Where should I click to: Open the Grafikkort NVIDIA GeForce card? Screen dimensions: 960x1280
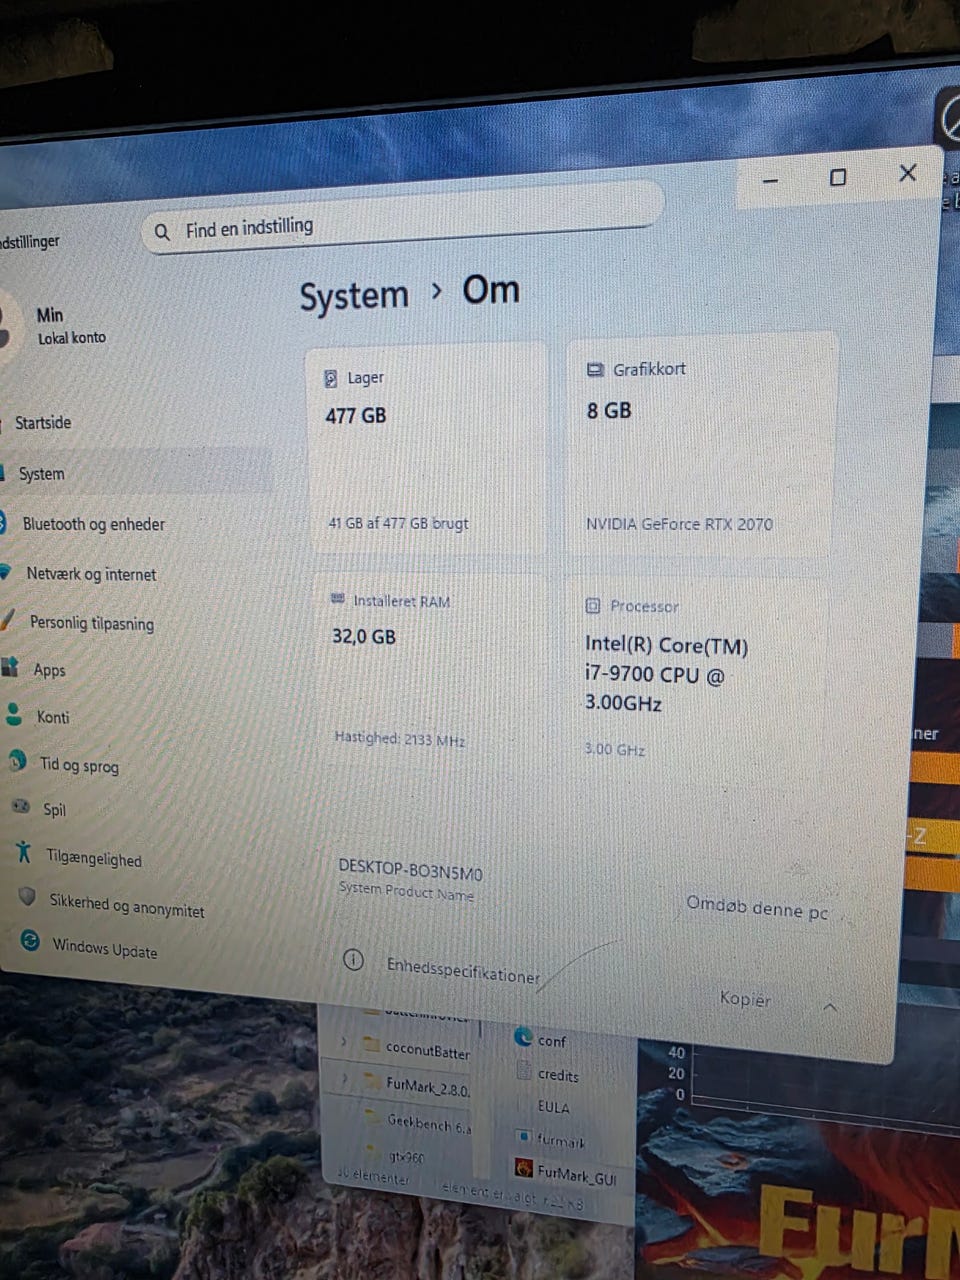click(x=699, y=447)
